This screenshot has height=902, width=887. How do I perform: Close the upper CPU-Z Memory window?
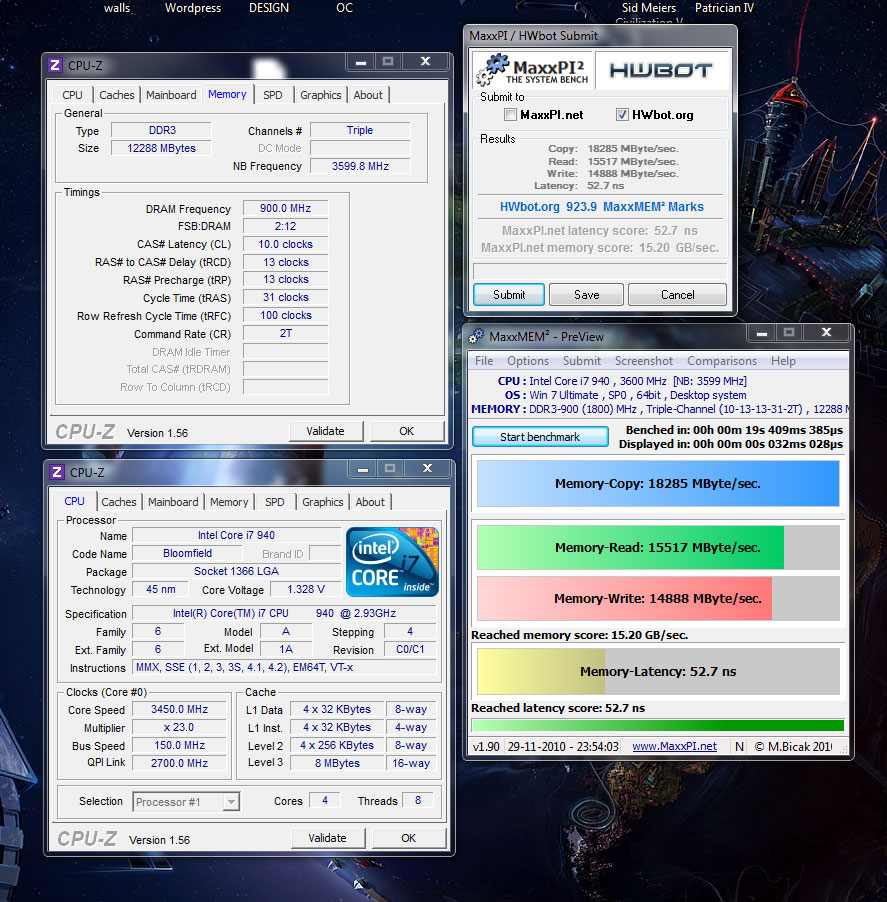tap(425, 62)
